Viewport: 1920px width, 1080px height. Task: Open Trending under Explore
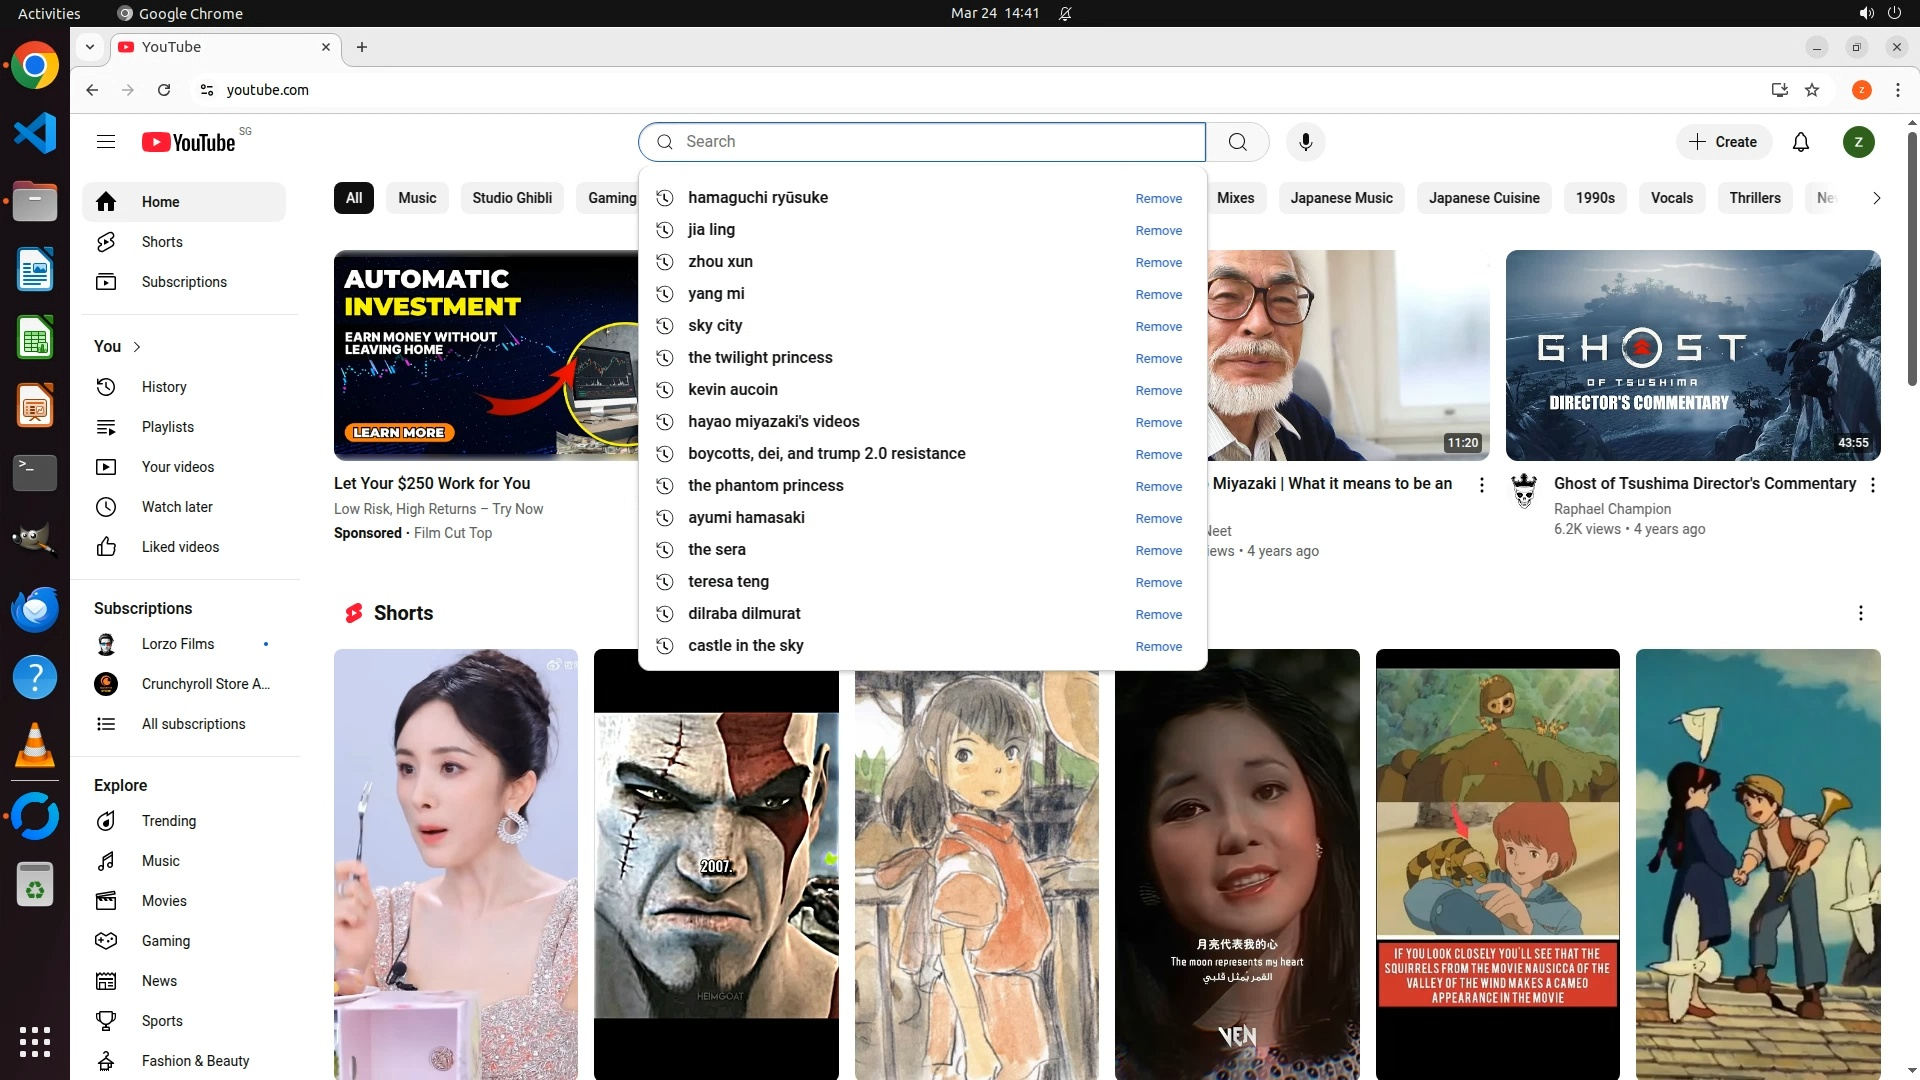pyautogui.click(x=168, y=821)
